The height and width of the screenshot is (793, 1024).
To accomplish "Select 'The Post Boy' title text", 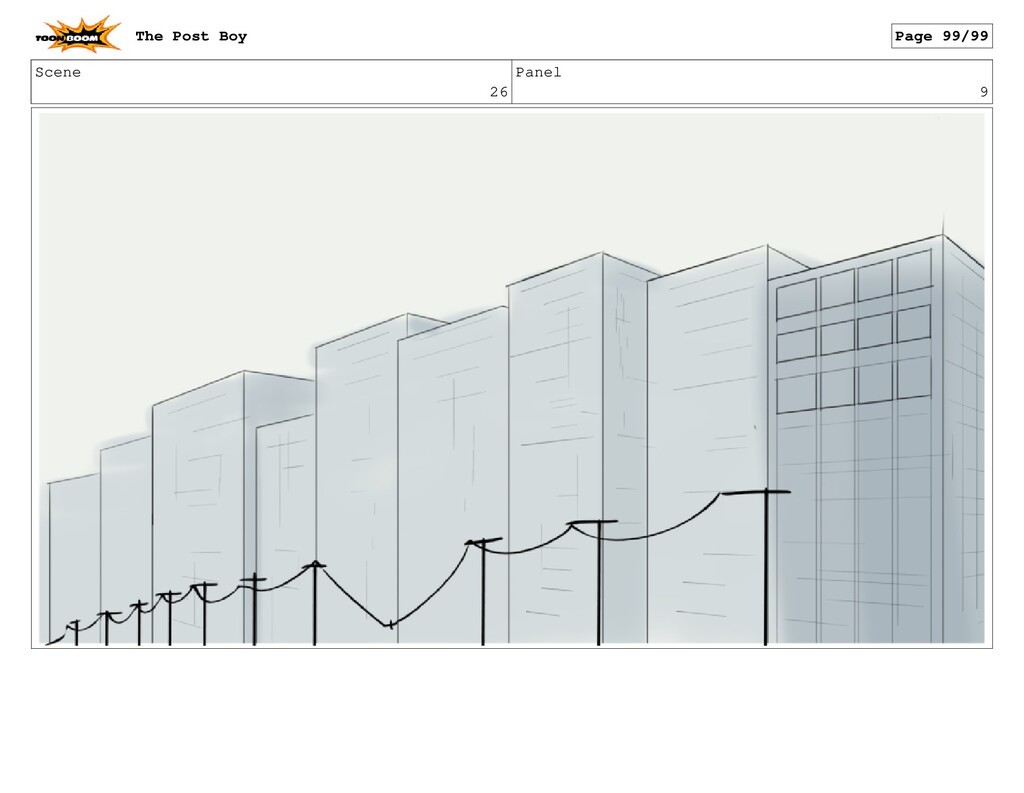I will coord(191,37).
